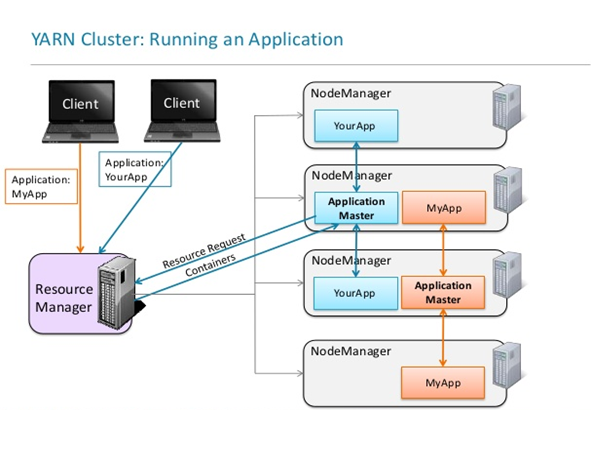Click YourApp container in third NodeManager
591x461 pixels.
355,293
